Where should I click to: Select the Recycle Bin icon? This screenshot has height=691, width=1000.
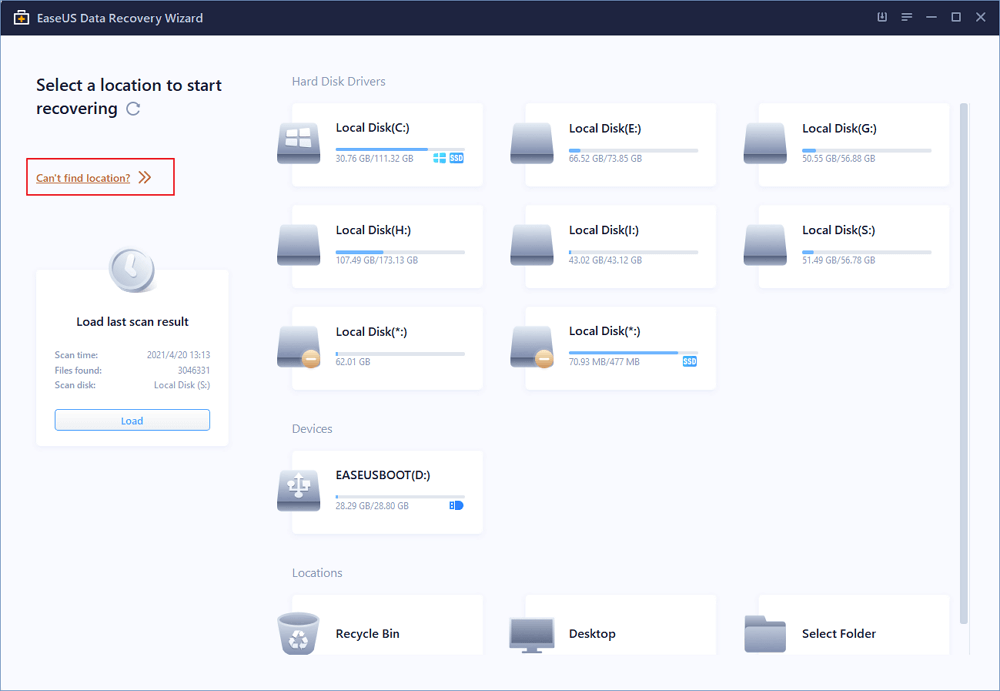[298, 634]
